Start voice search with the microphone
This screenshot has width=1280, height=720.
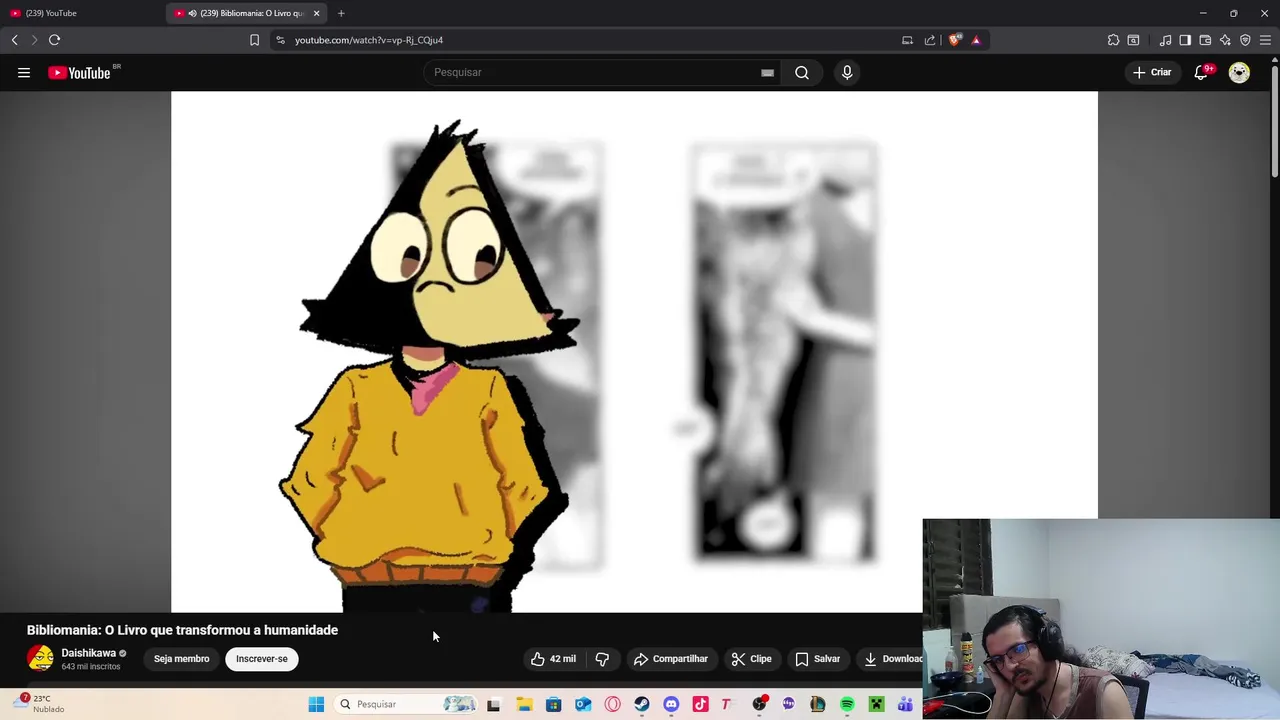click(x=847, y=72)
